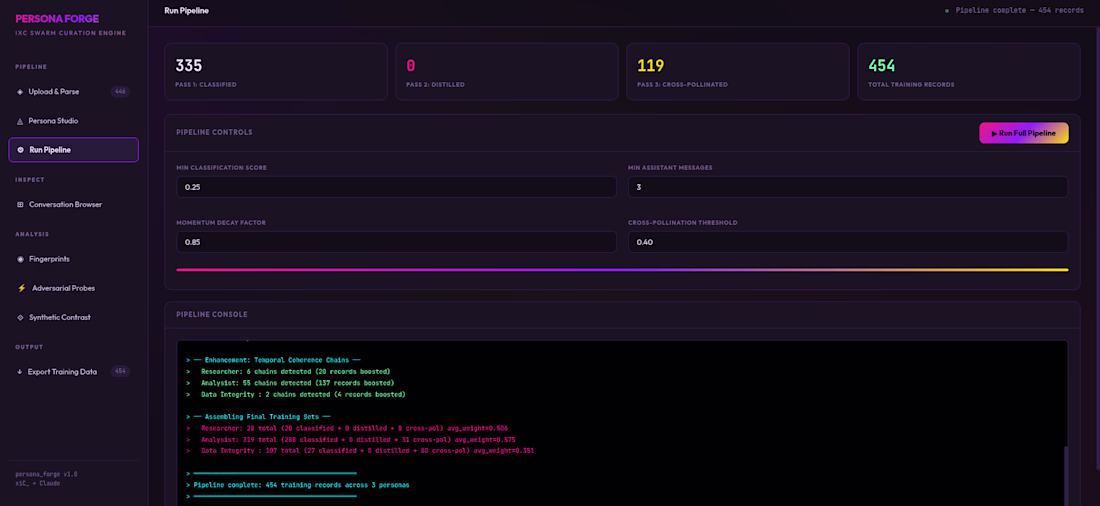Click the 454 badge on Export Training Data
The width and height of the screenshot is (1100, 506).
coord(120,372)
